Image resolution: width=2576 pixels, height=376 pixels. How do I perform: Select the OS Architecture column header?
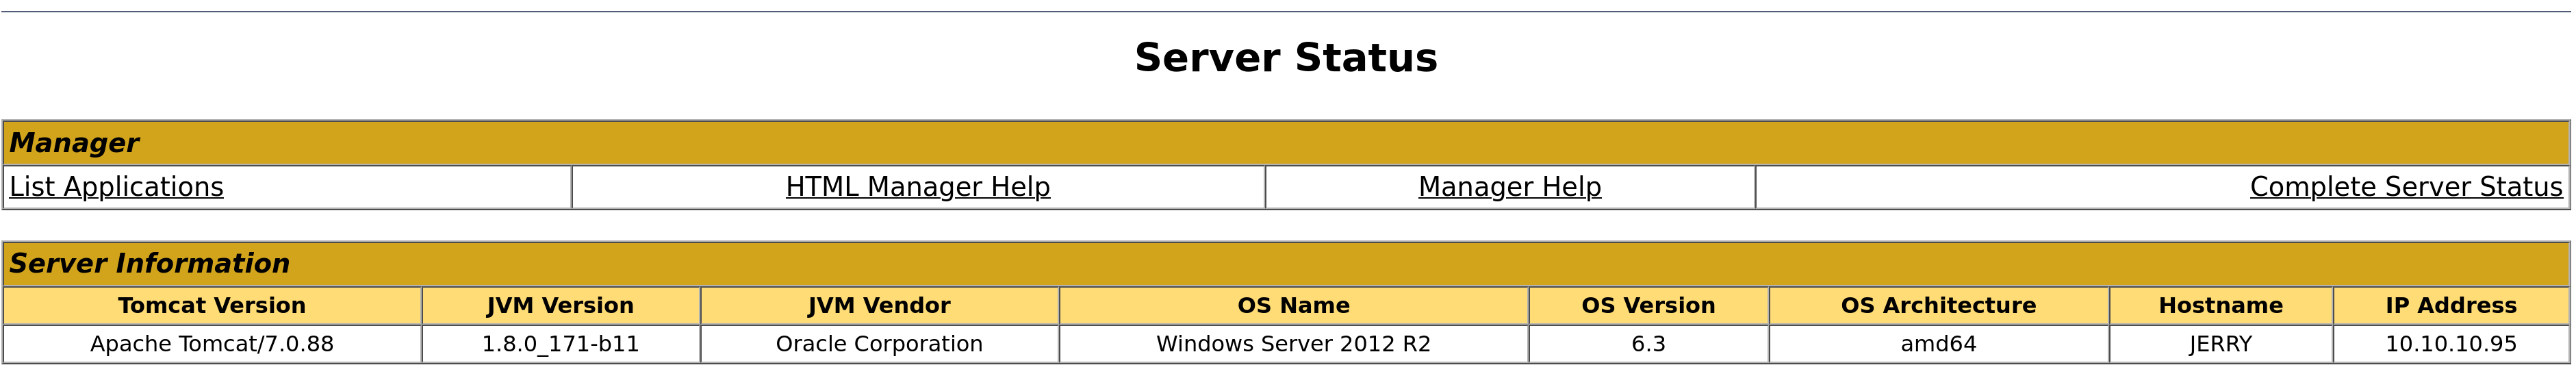point(1939,306)
